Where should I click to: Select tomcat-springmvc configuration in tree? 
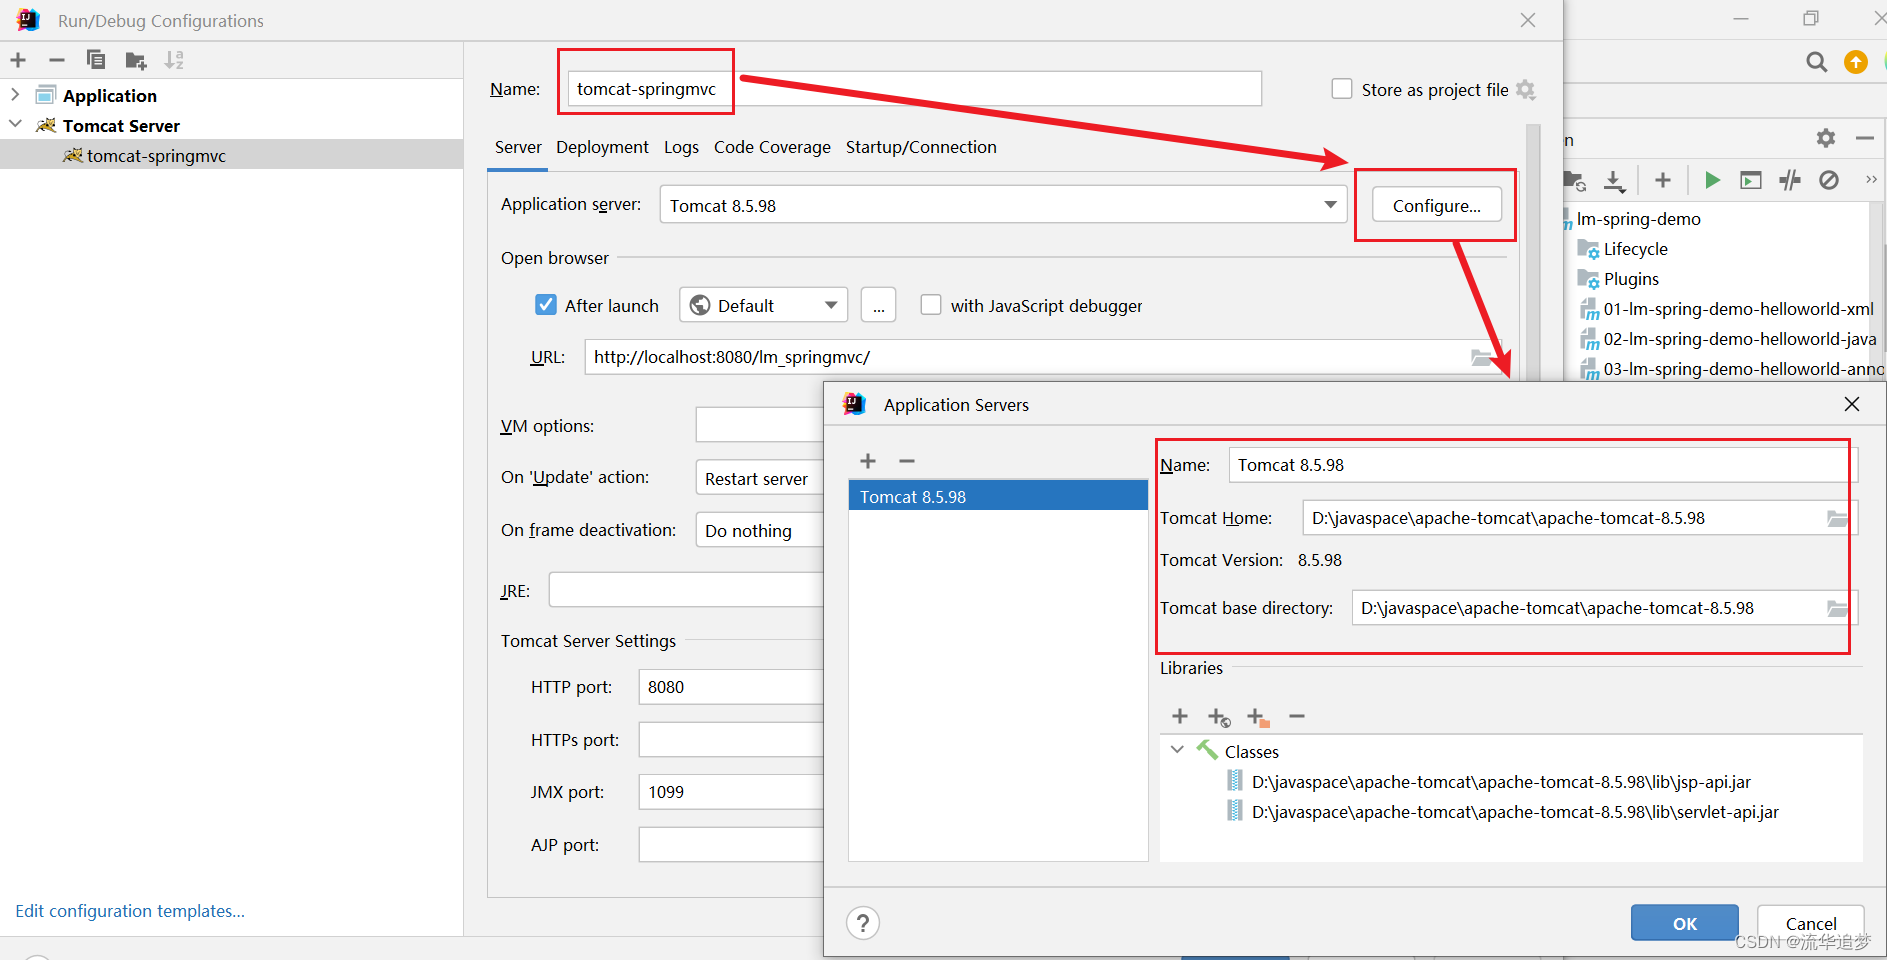pyautogui.click(x=231, y=155)
